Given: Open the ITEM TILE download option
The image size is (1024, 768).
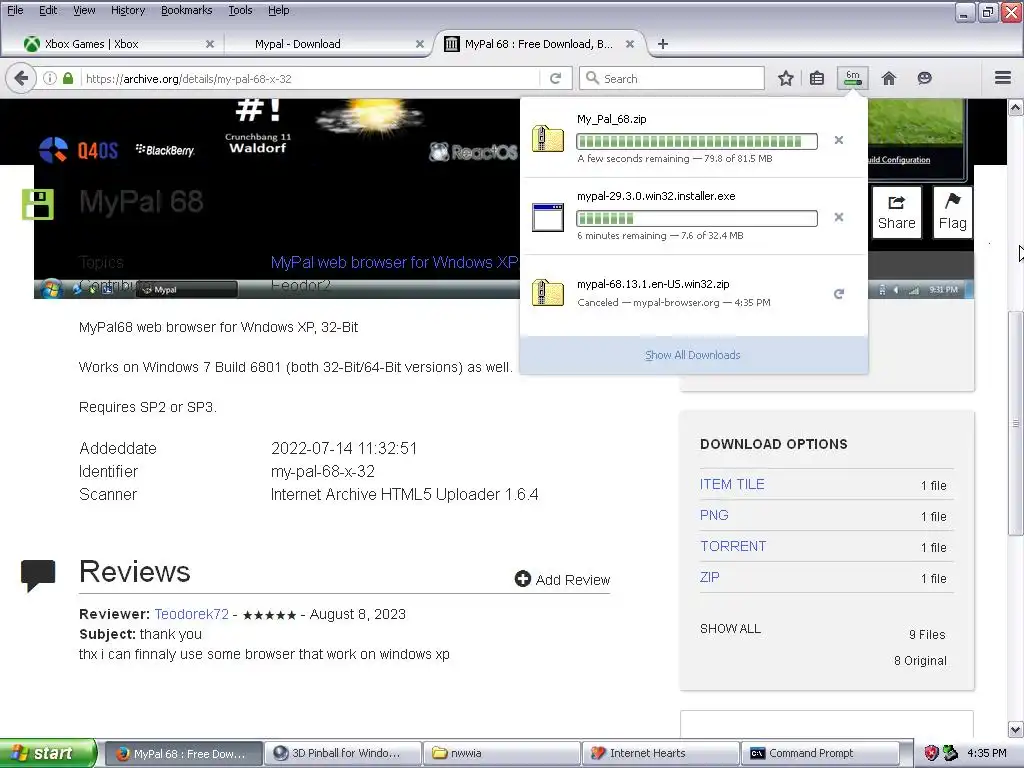Looking at the screenshot, I should [732, 484].
